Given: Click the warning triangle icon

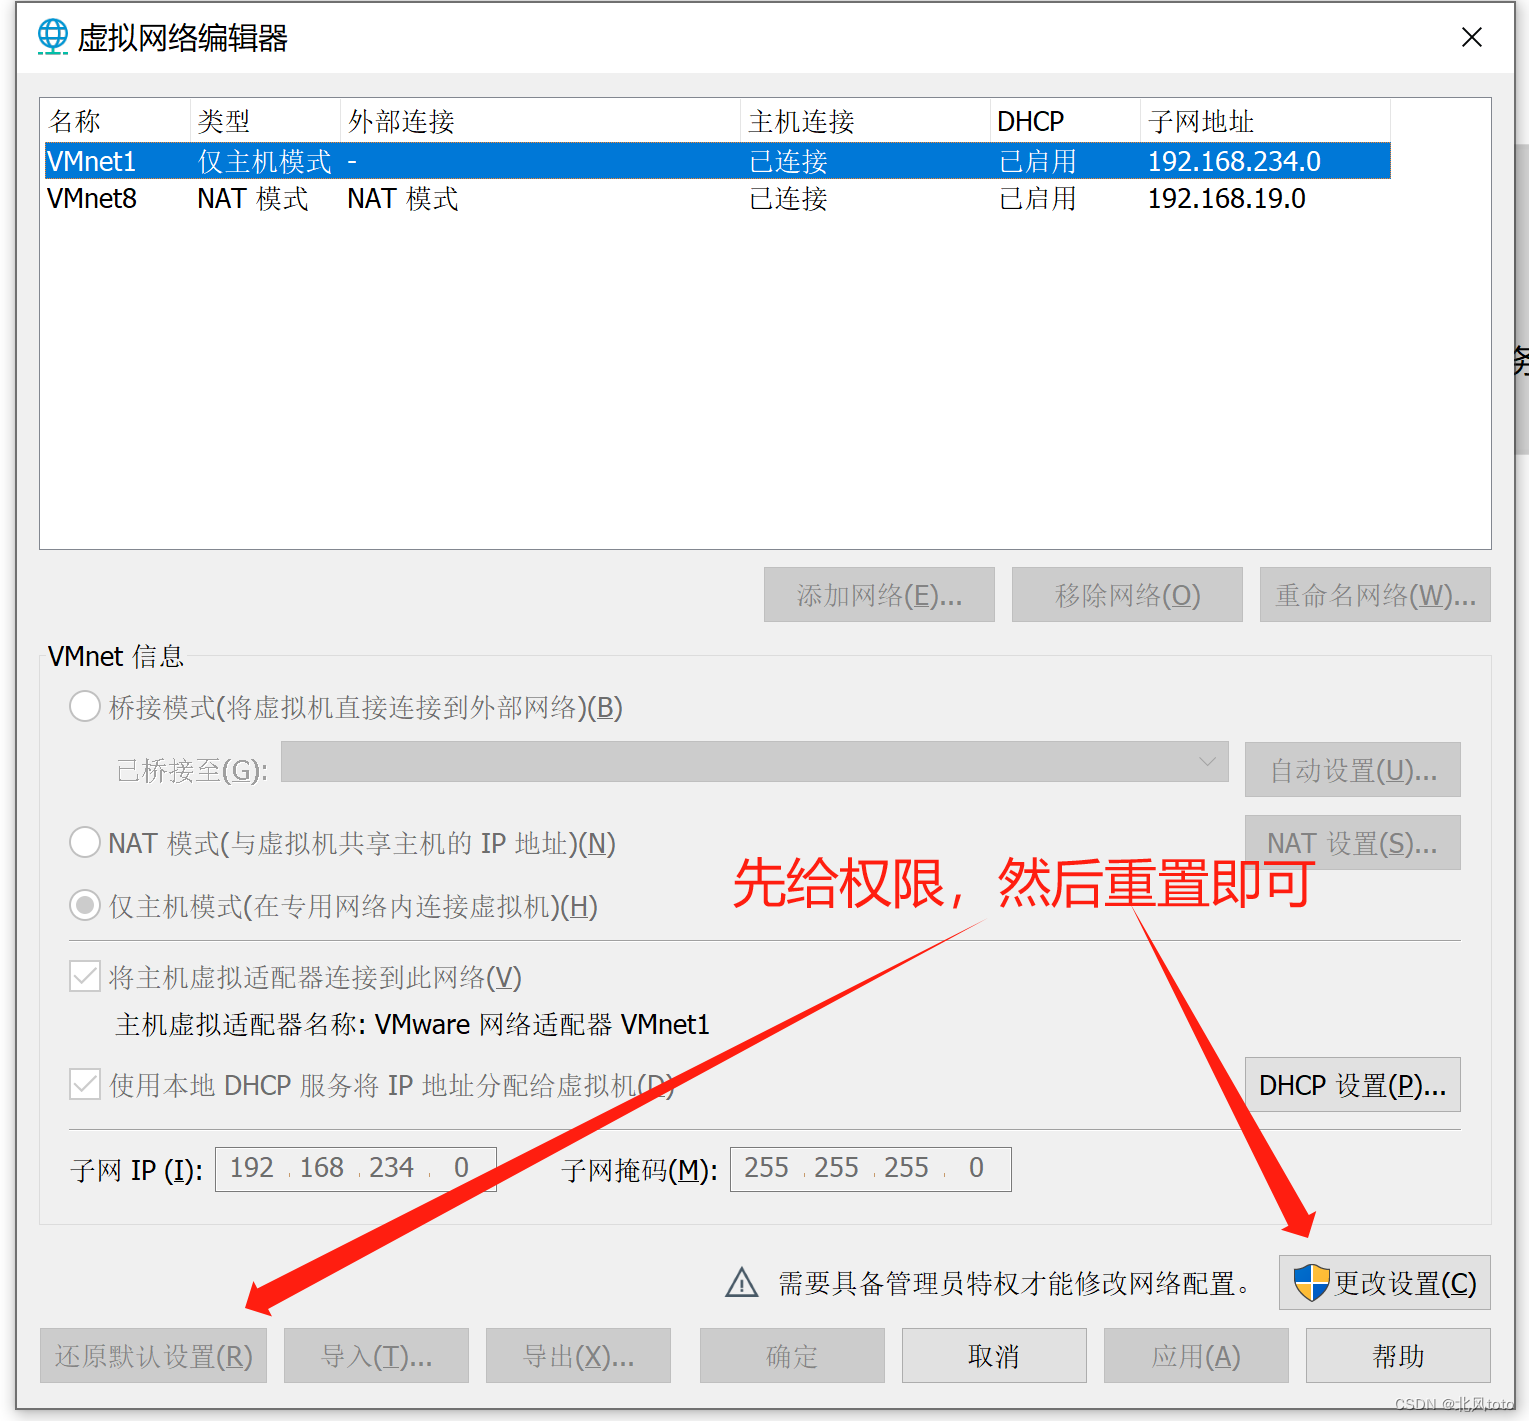Looking at the screenshot, I should click(742, 1282).
